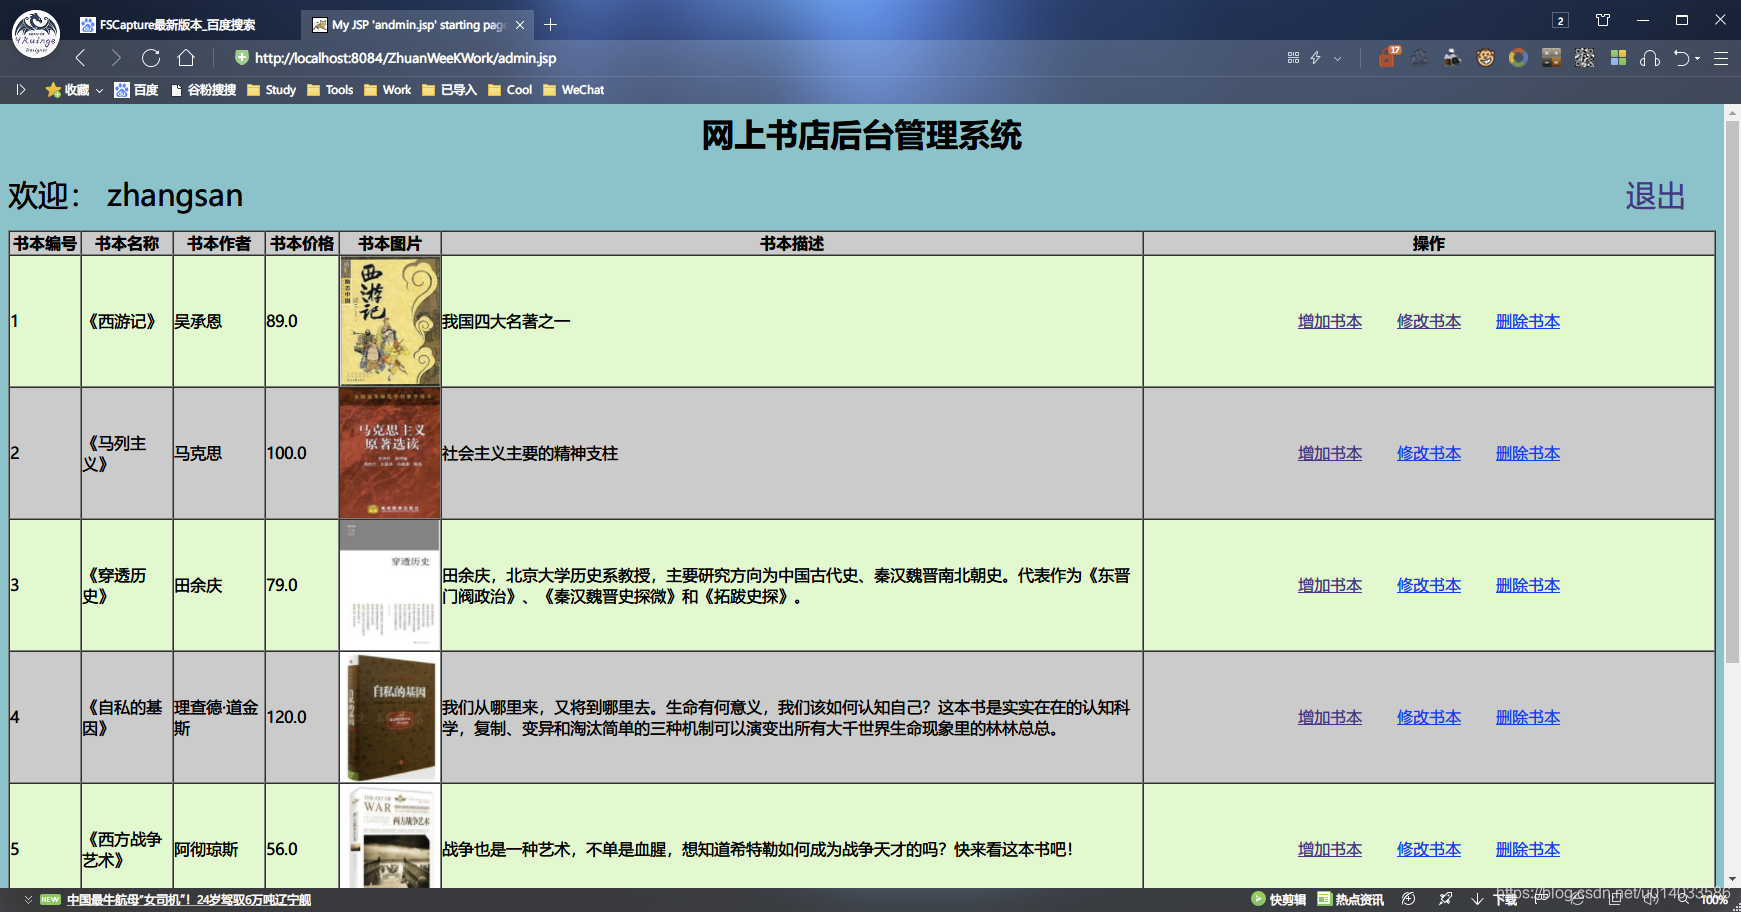This screenshot has width=1741, height=912.
Task: Click 增加书本 in the 《西游记》 row
Action: tap(1330, 321)
